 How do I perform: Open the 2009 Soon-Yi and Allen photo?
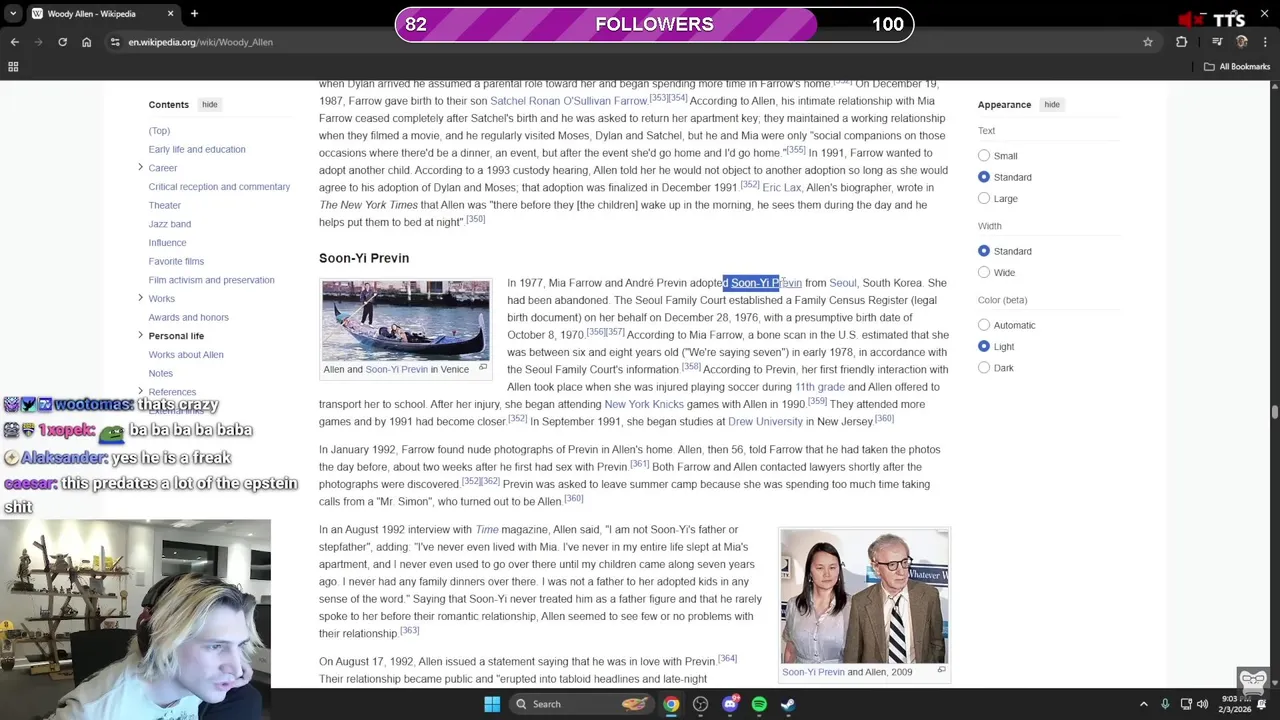coord(864,596)
